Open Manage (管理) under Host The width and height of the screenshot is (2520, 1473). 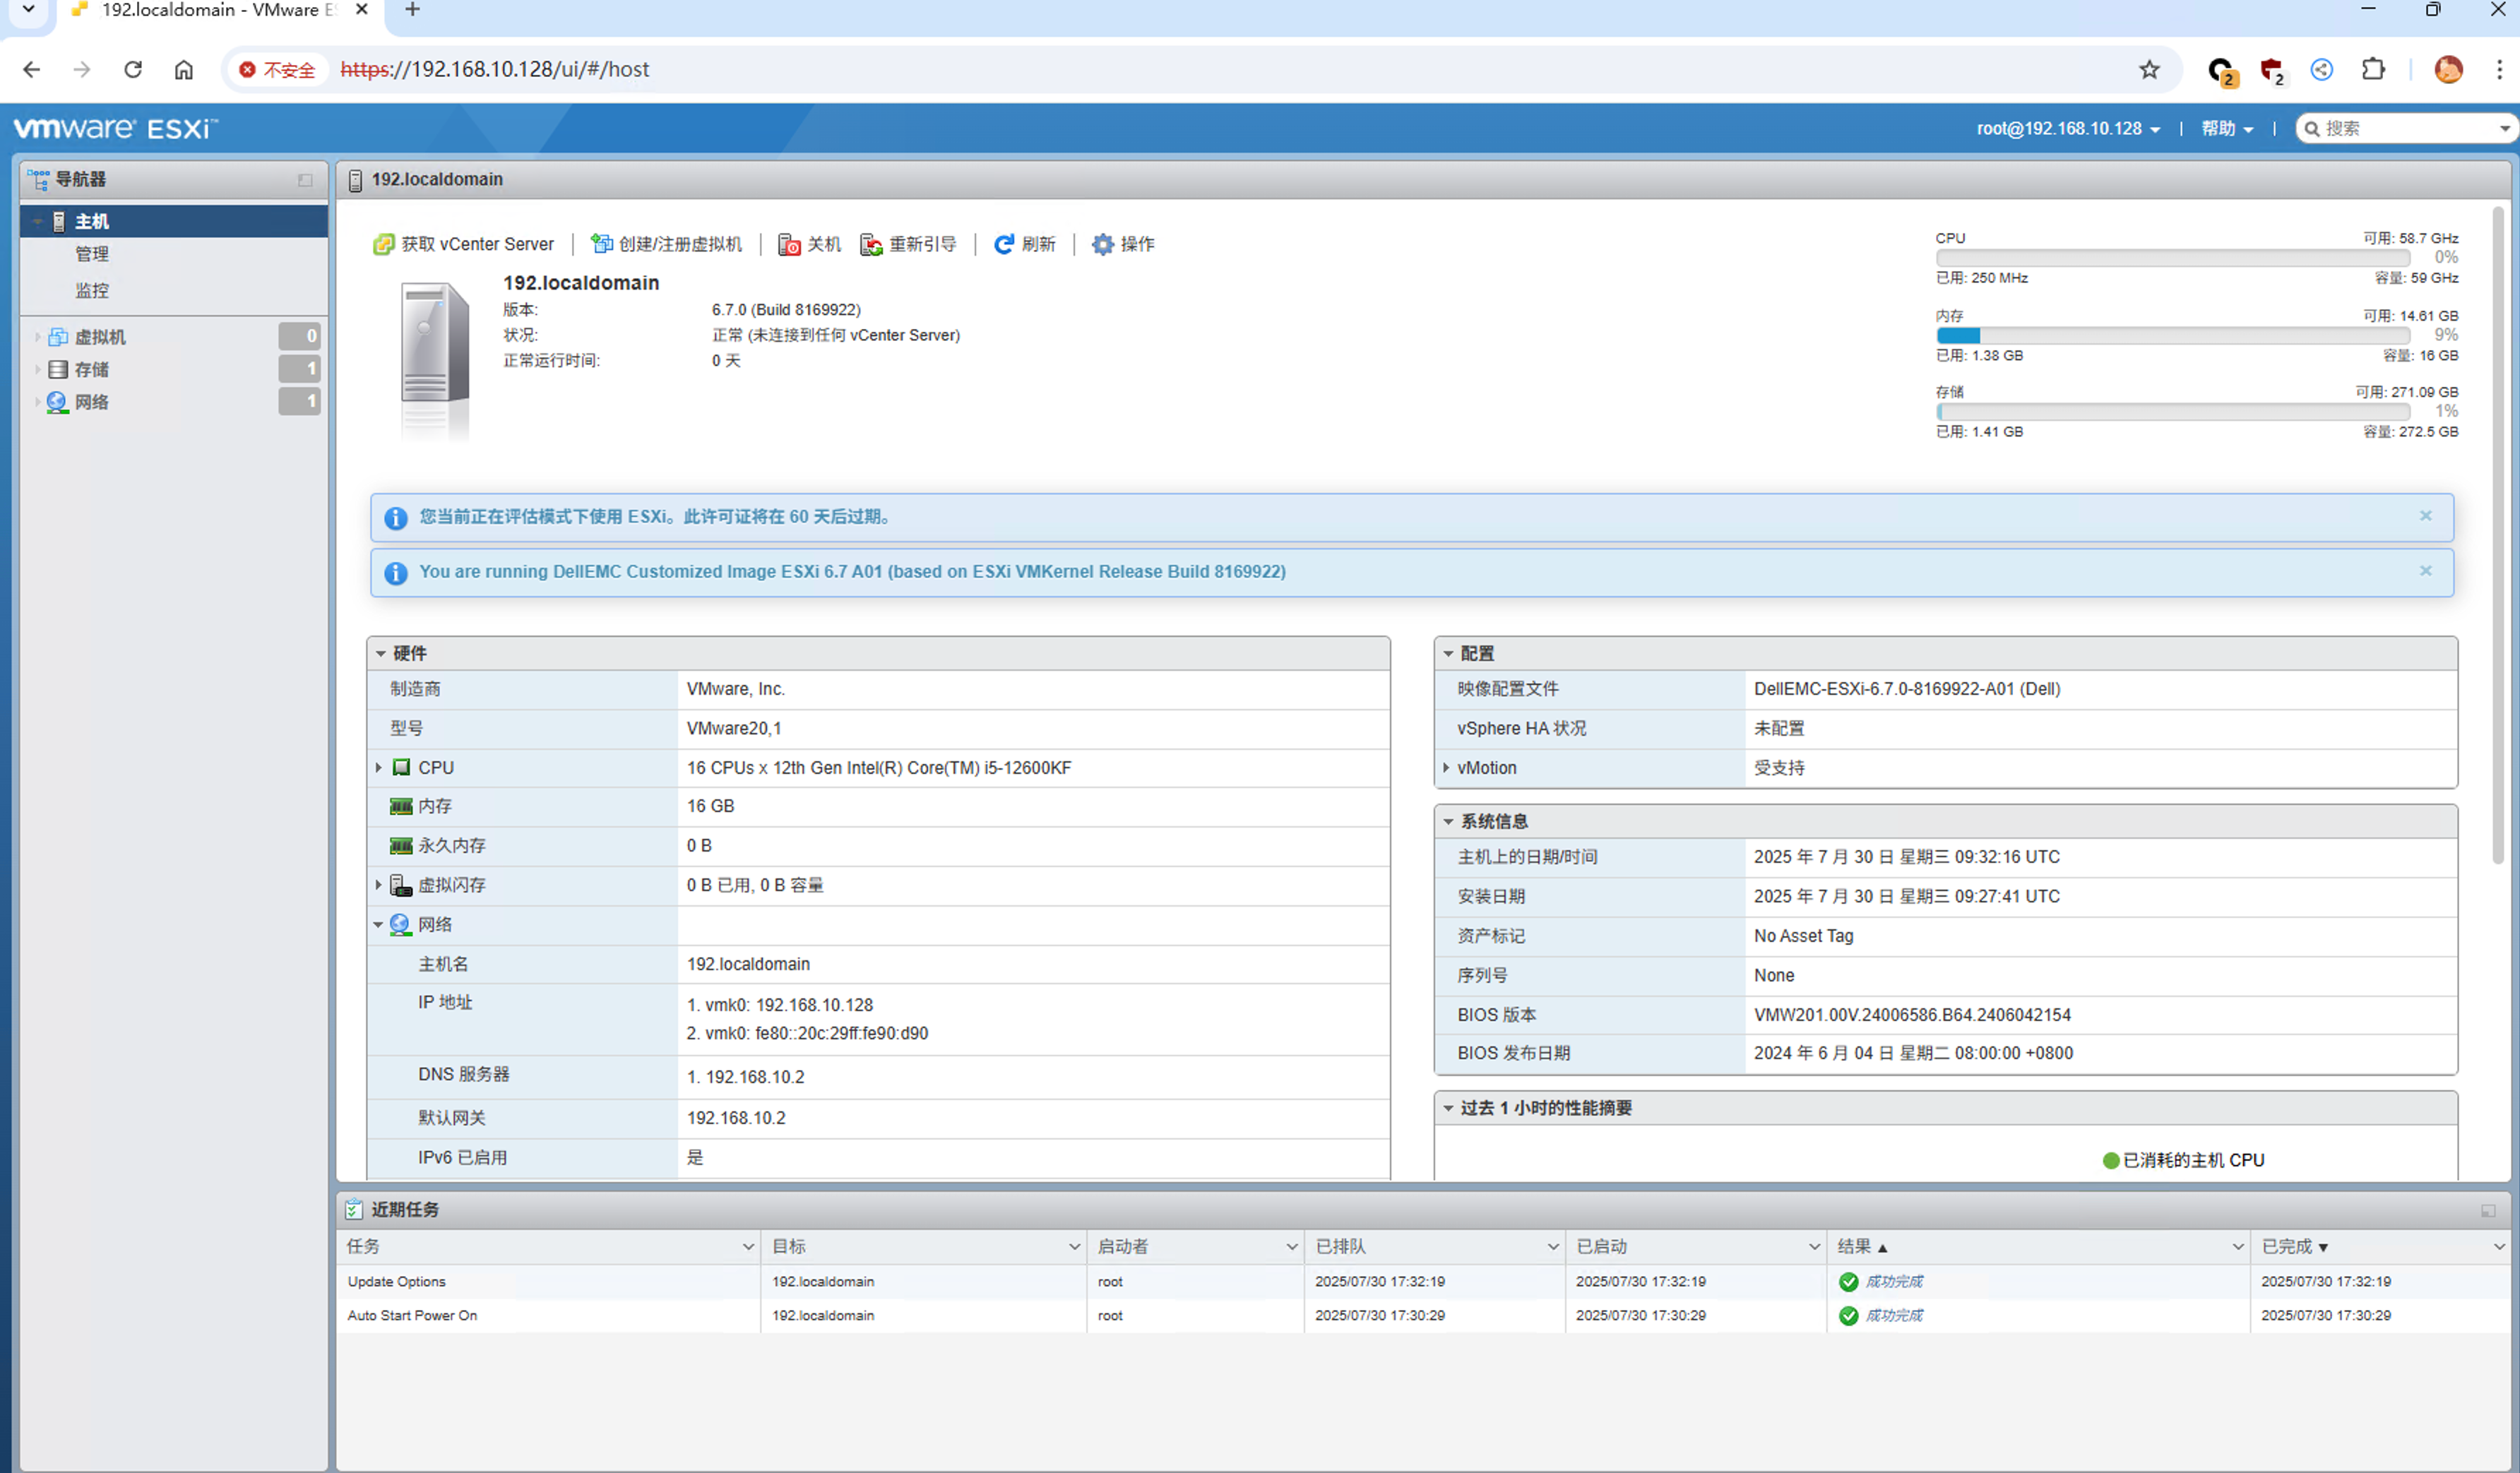[x=92, y=254]
